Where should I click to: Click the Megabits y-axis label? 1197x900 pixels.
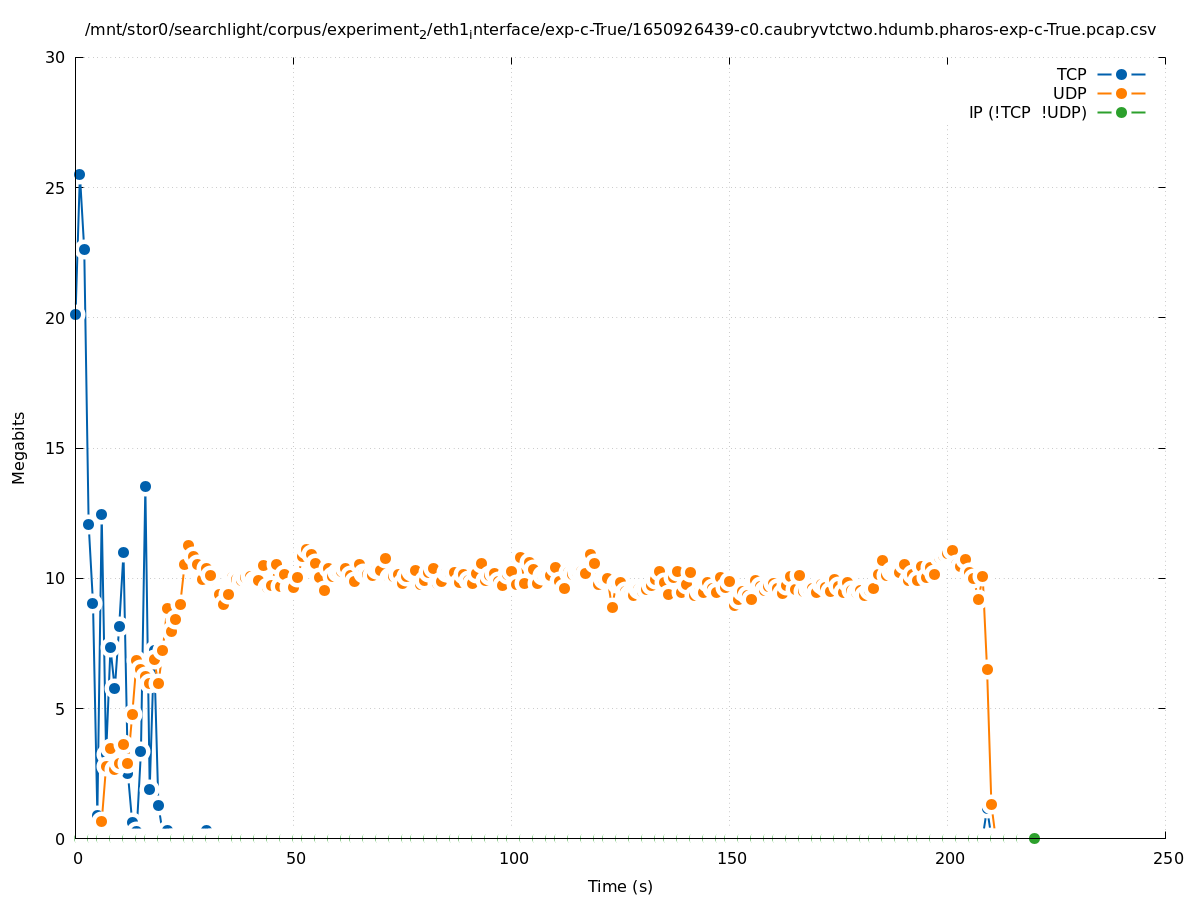pos(19,447)
